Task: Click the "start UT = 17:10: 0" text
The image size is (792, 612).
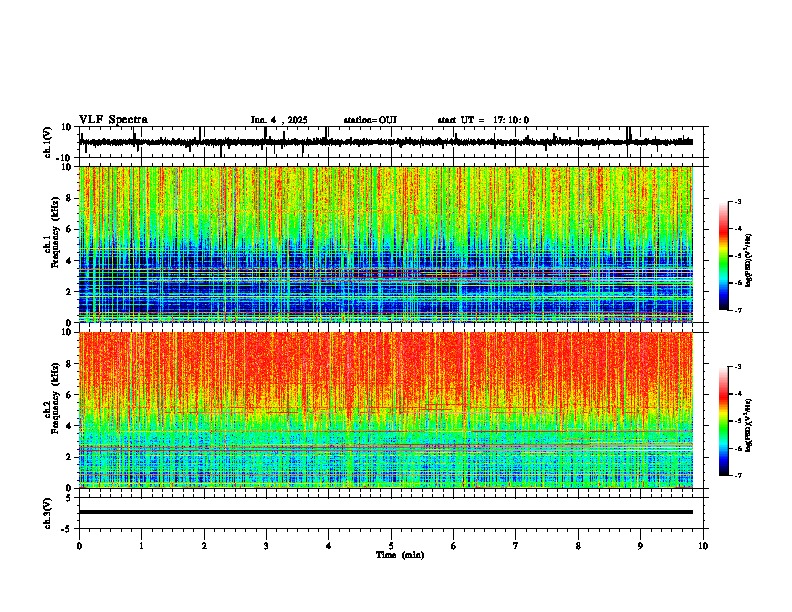Action: click(483, 120)
